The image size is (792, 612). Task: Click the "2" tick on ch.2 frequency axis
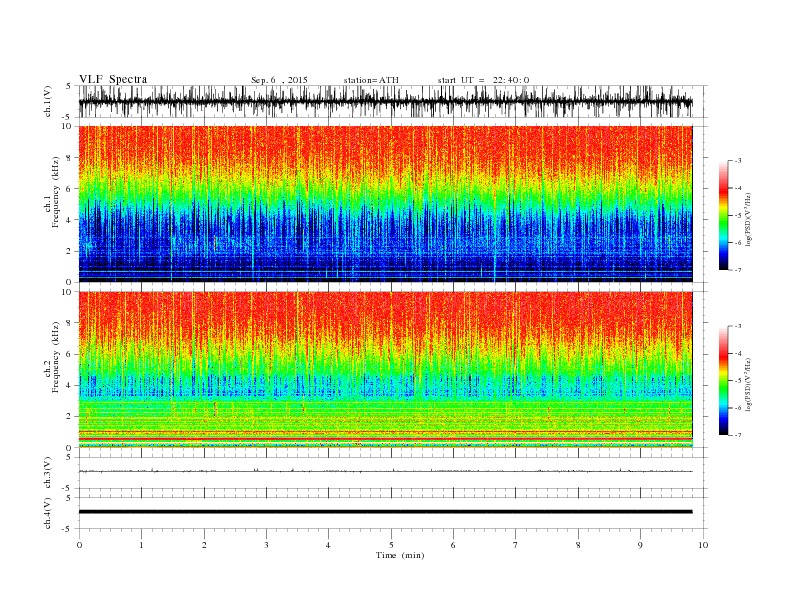pyautogui.click(x=69, y=417)
